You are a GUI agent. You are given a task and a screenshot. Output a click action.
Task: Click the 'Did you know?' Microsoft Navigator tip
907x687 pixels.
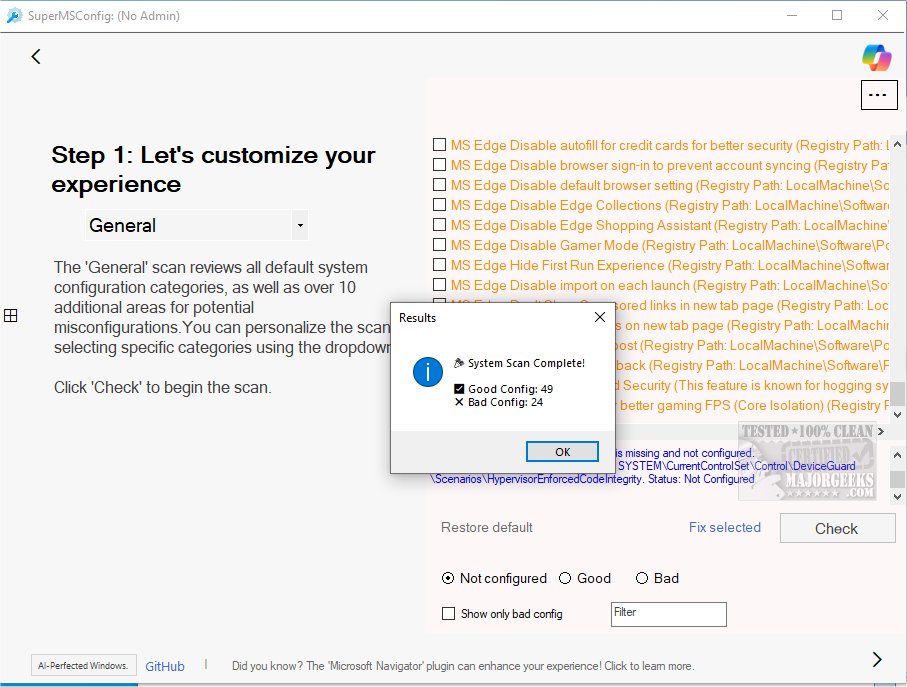(463, 666)
